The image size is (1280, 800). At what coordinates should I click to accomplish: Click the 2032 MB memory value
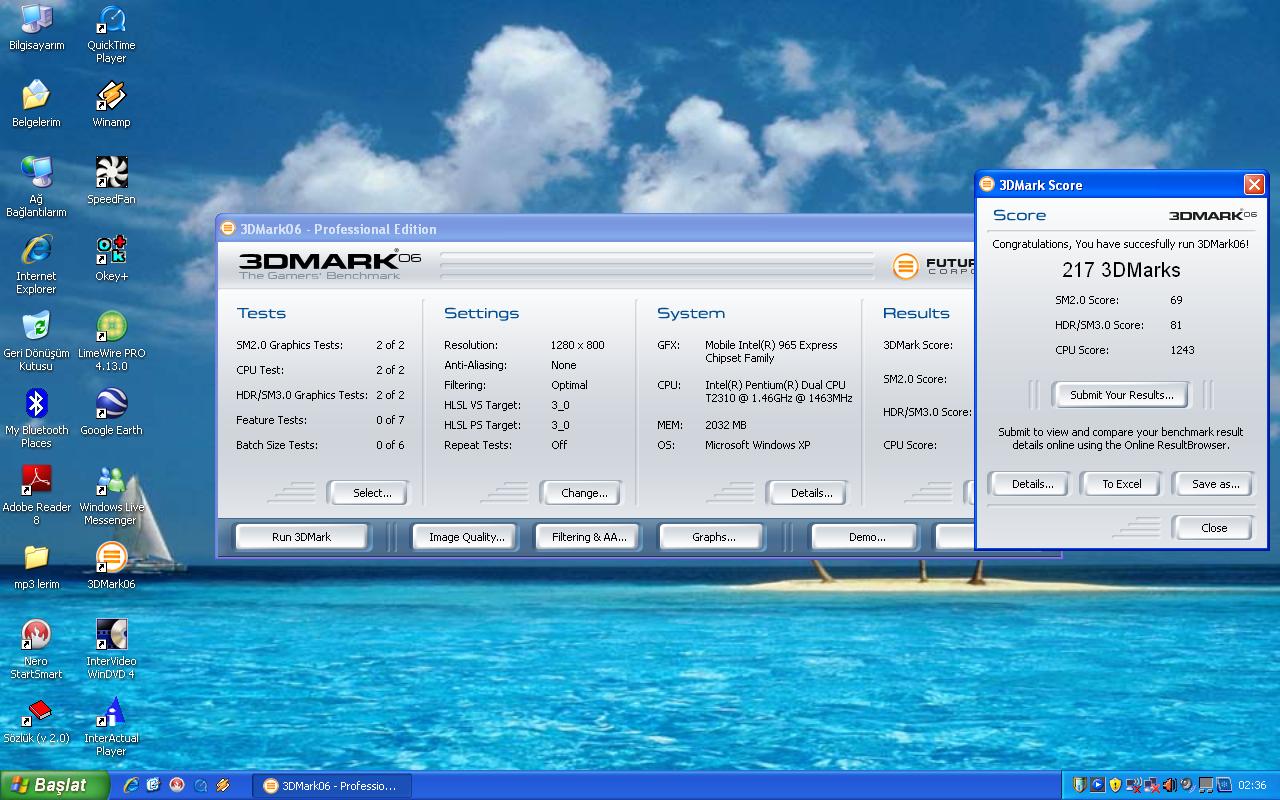pos(726,425)
